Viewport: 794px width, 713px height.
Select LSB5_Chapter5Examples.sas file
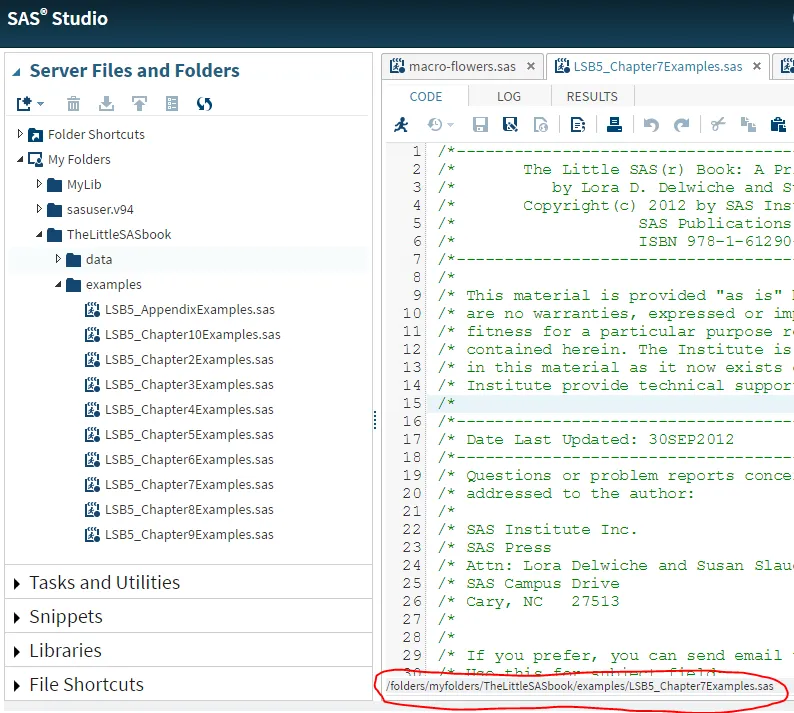(189, 434)
